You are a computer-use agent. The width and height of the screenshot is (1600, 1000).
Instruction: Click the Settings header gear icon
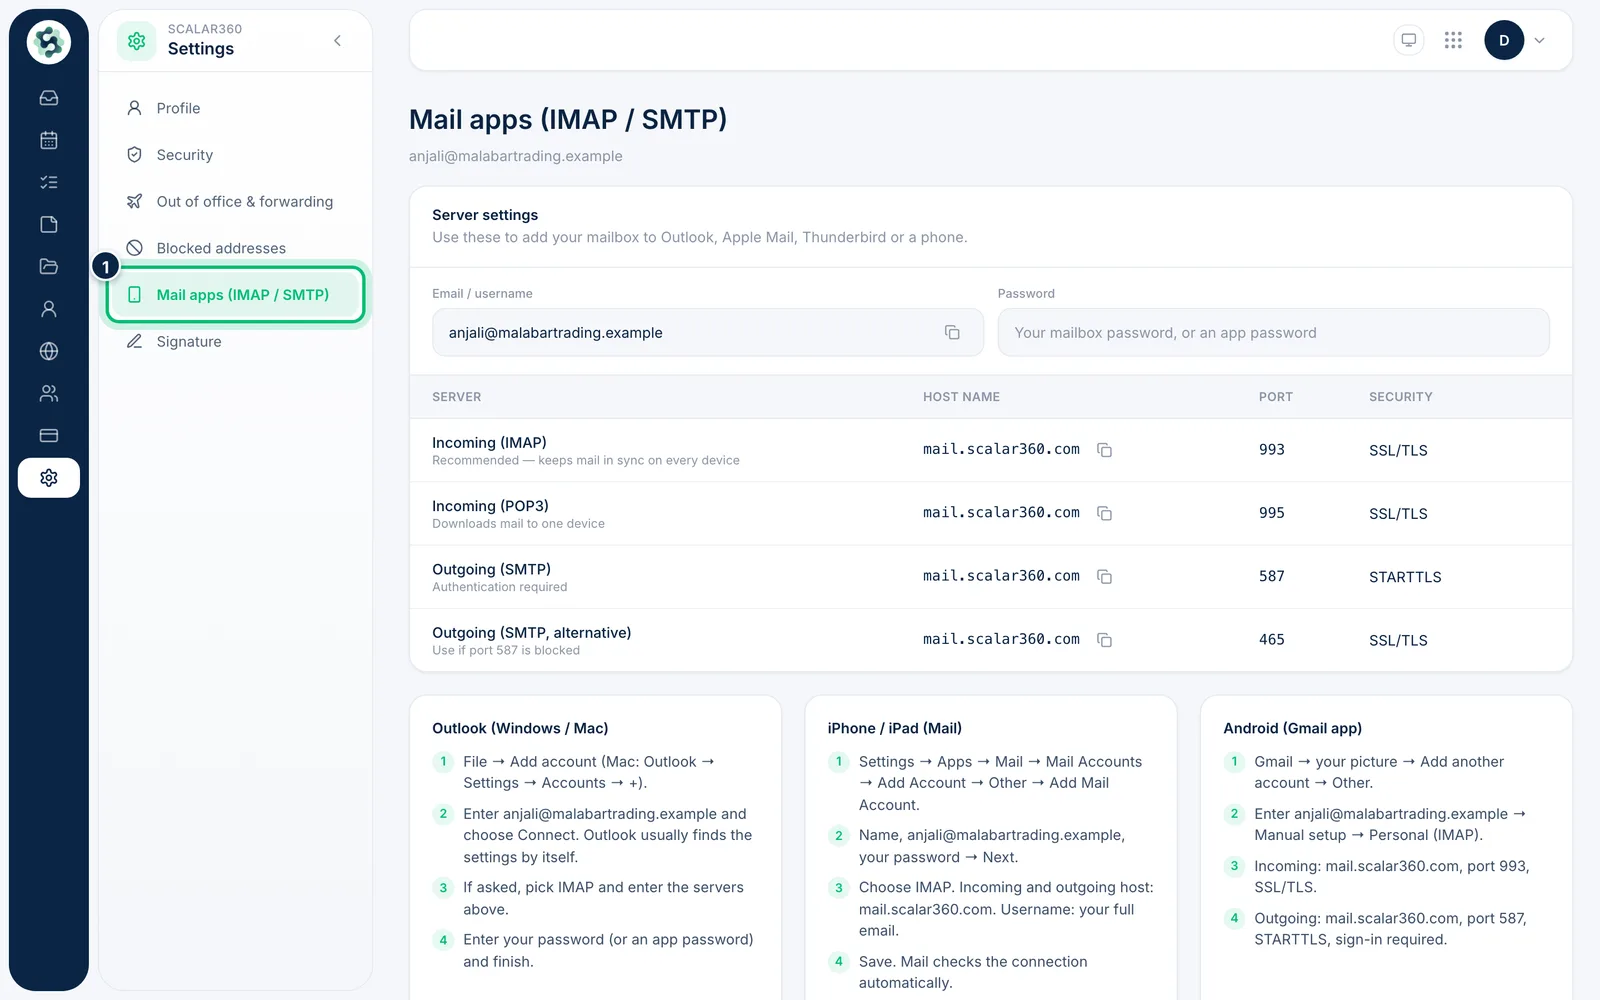click(x=137, y=41)
